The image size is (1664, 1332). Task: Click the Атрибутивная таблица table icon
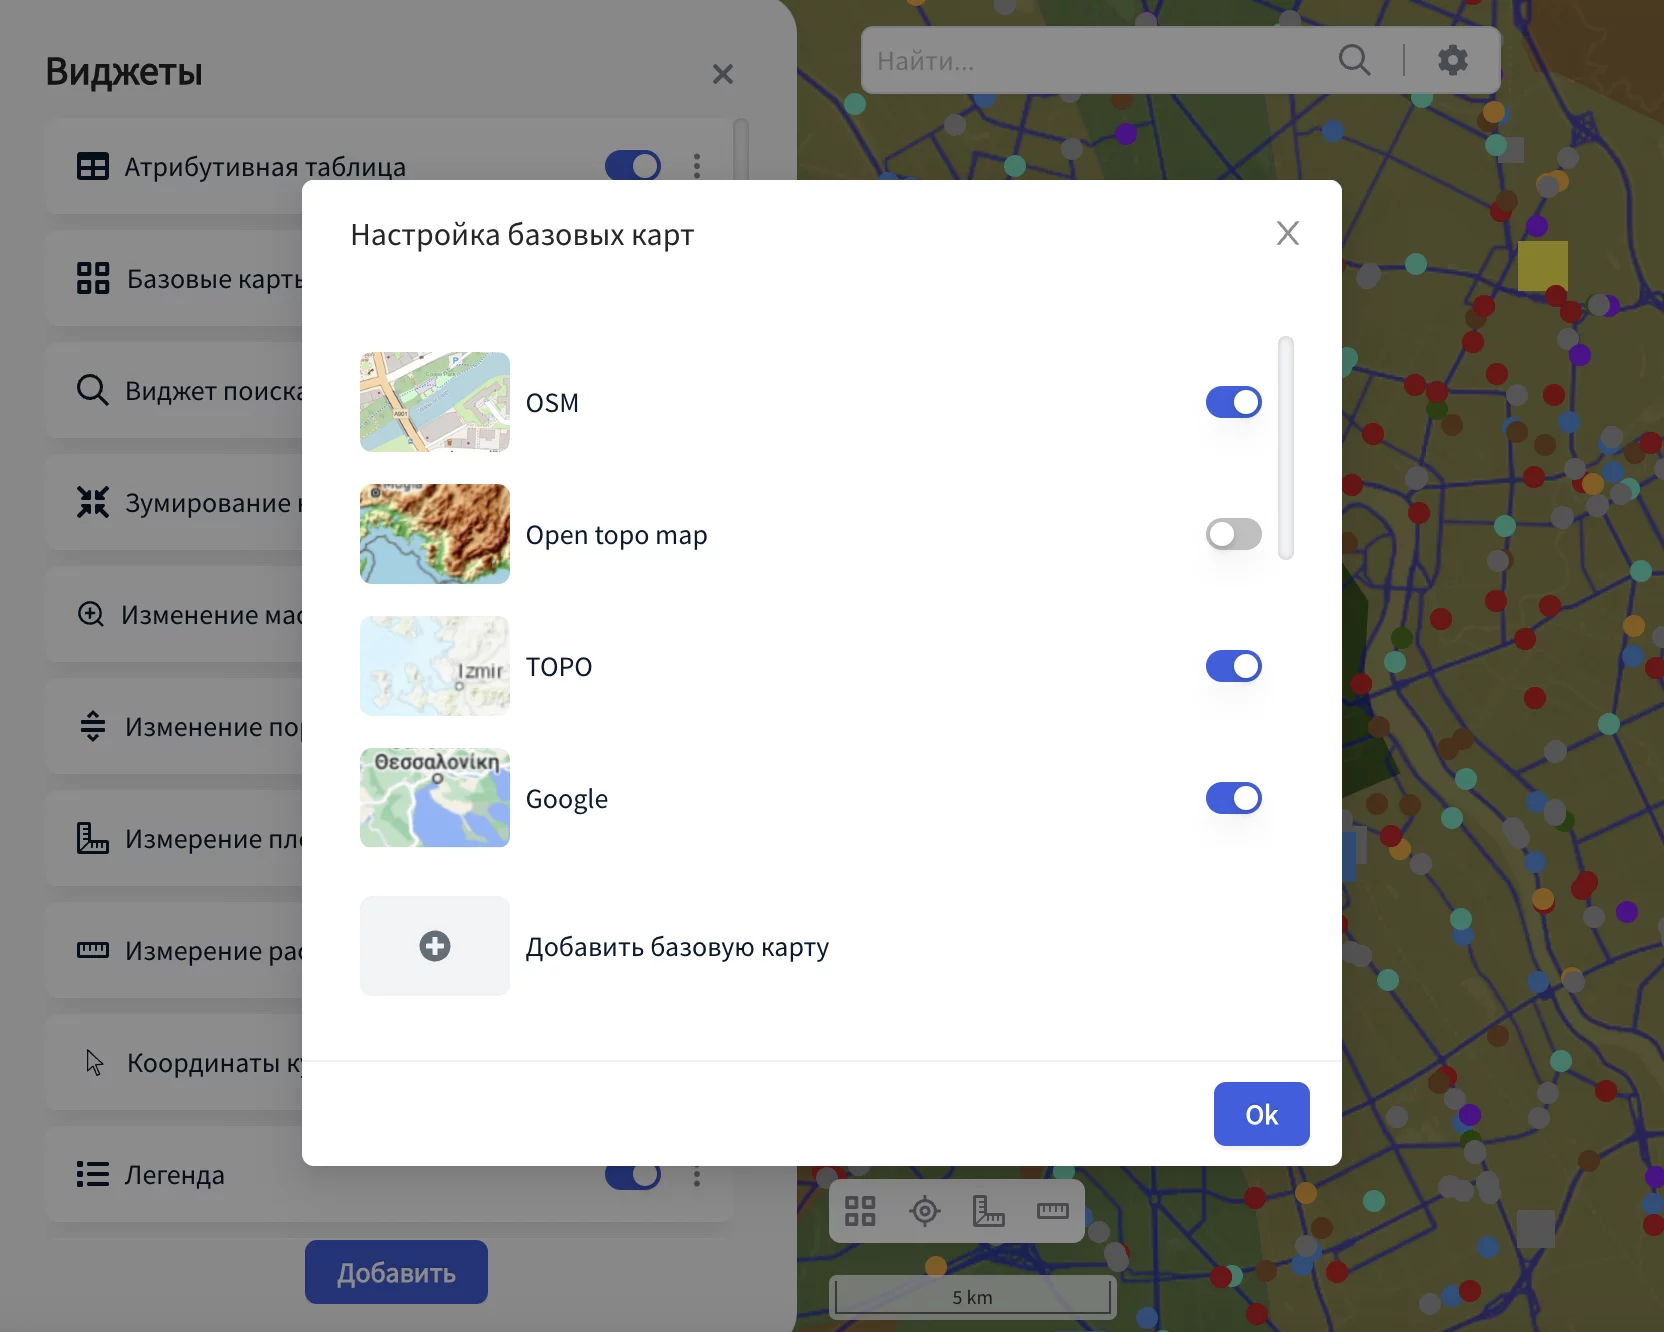[93, 167]
